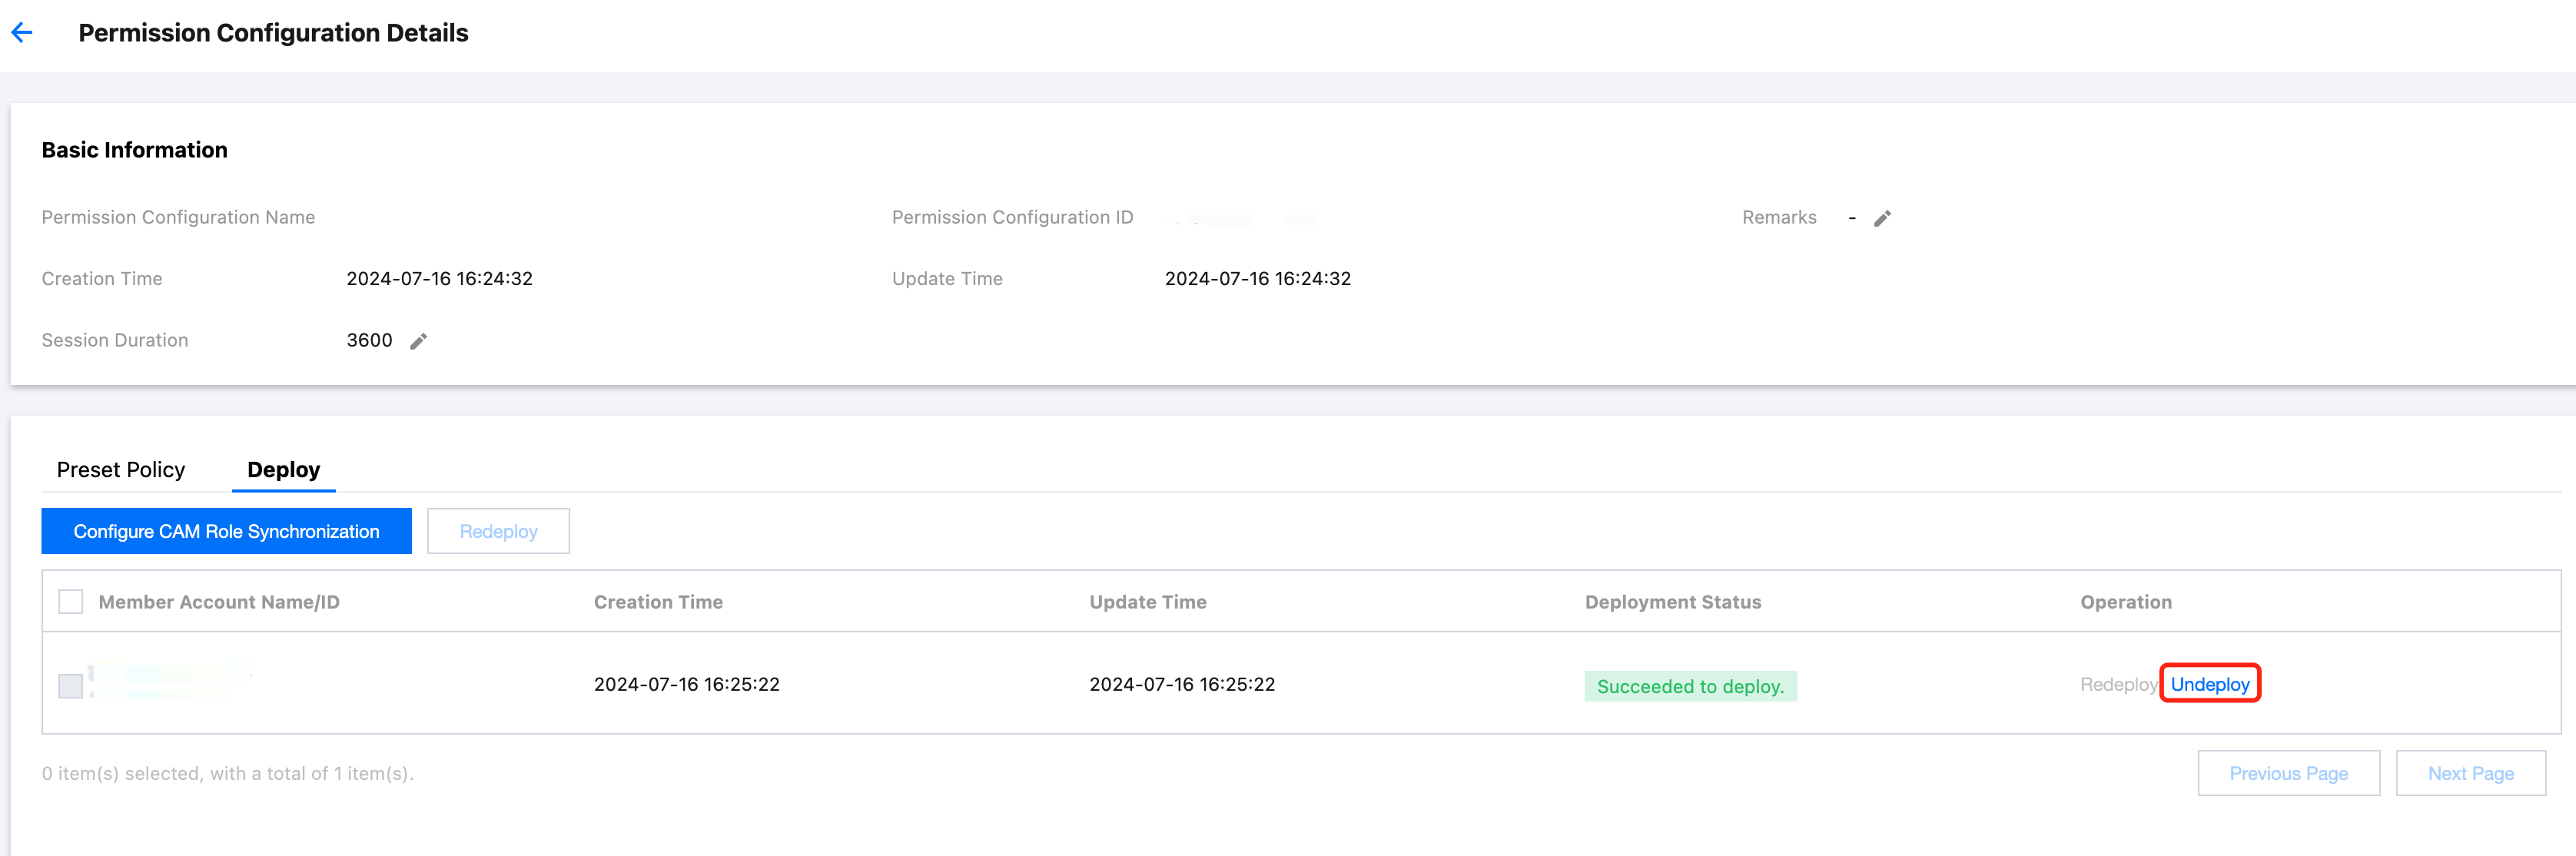2576x856 pixels.
Task: Go to Previous Page
Action: [x=2288, y=773]
